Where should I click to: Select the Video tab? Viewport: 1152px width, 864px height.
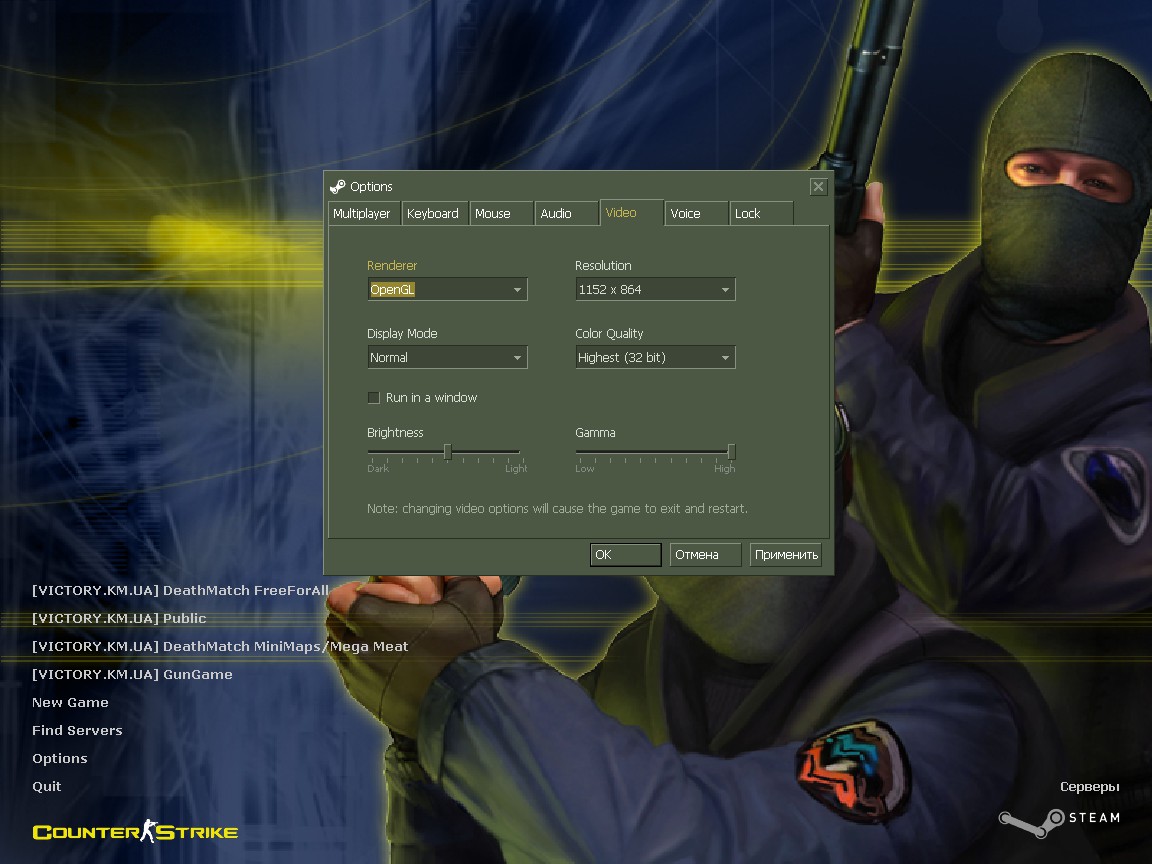[x=632, y=213]
